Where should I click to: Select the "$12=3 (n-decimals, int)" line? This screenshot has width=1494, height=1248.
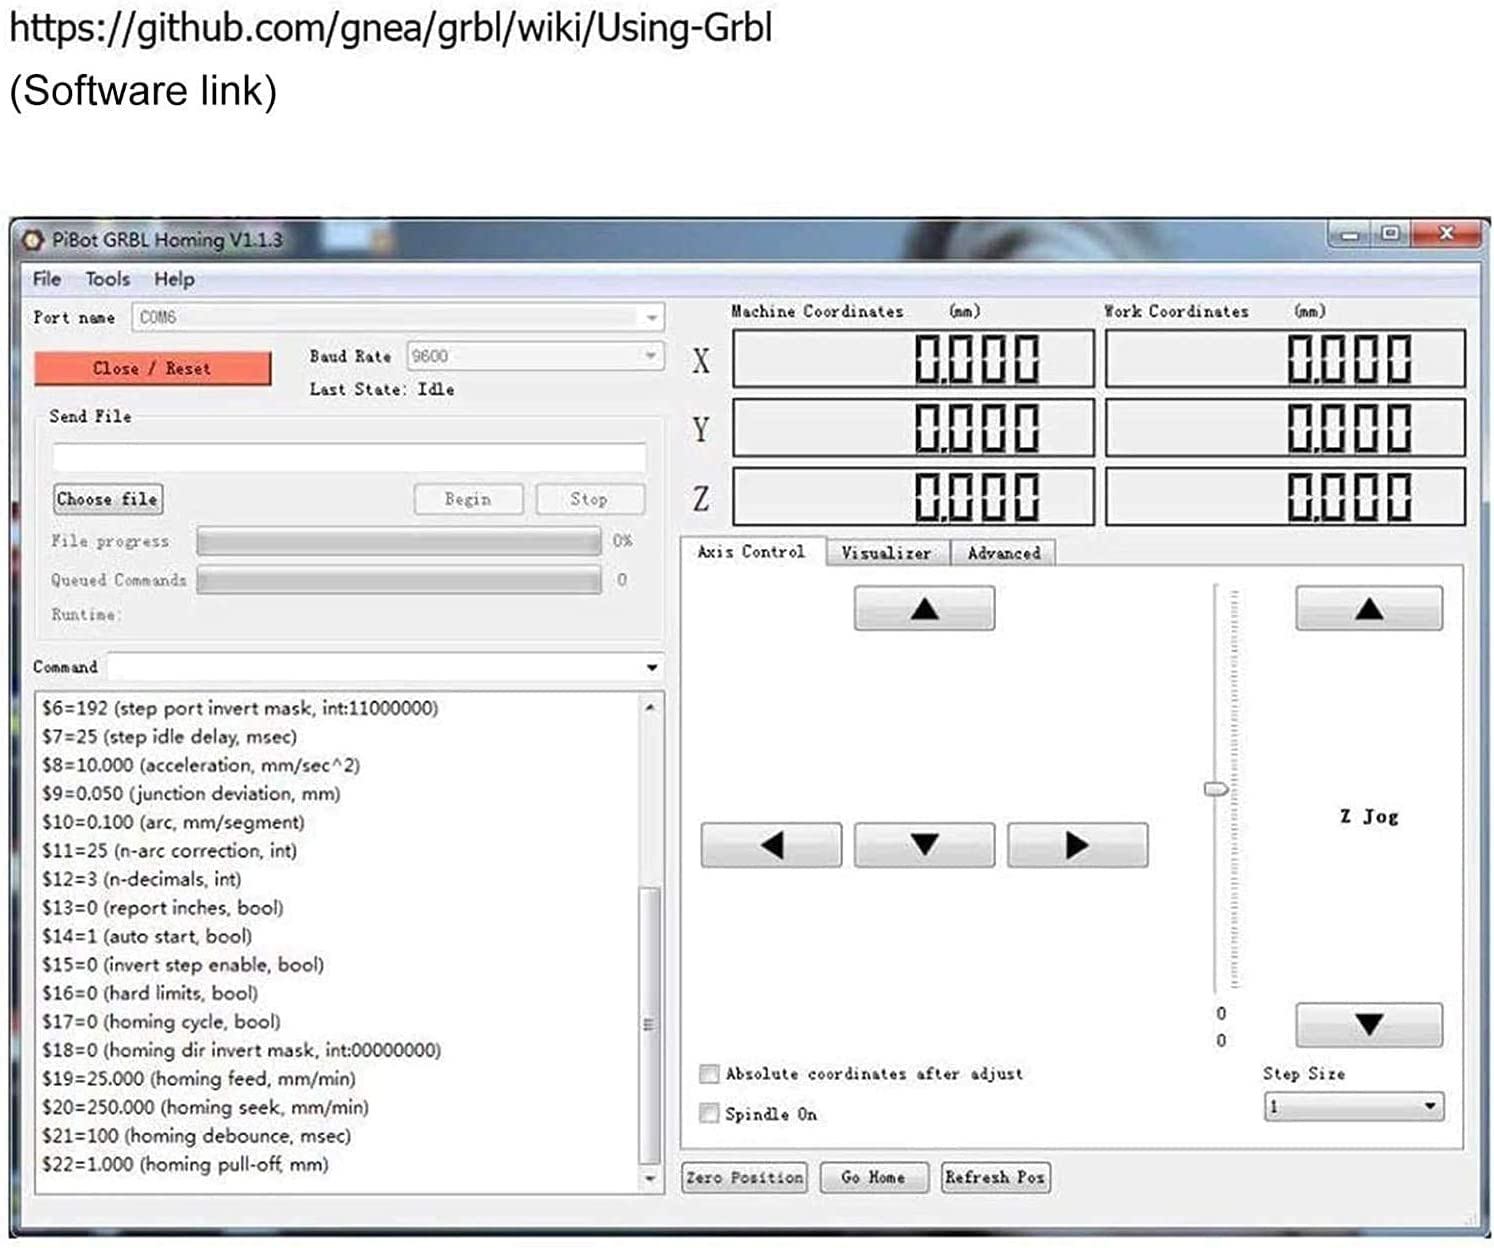pos(141,879)
